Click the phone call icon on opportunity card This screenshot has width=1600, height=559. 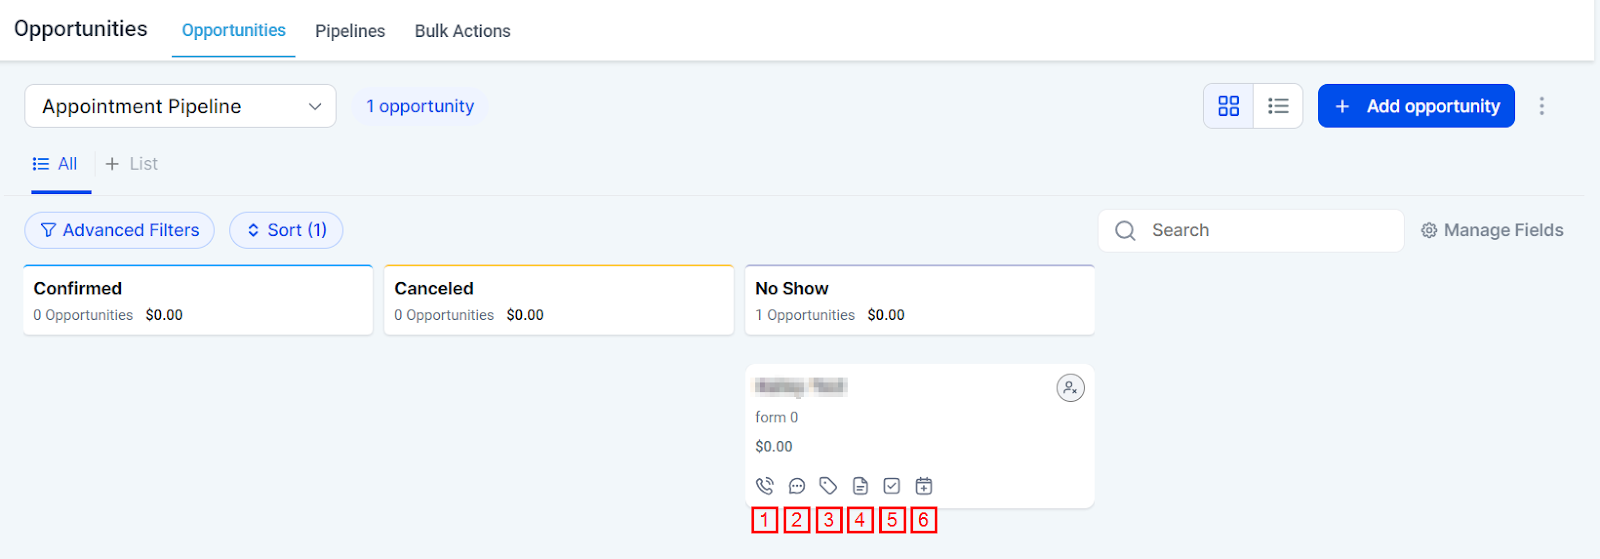[x=765, y=486]
